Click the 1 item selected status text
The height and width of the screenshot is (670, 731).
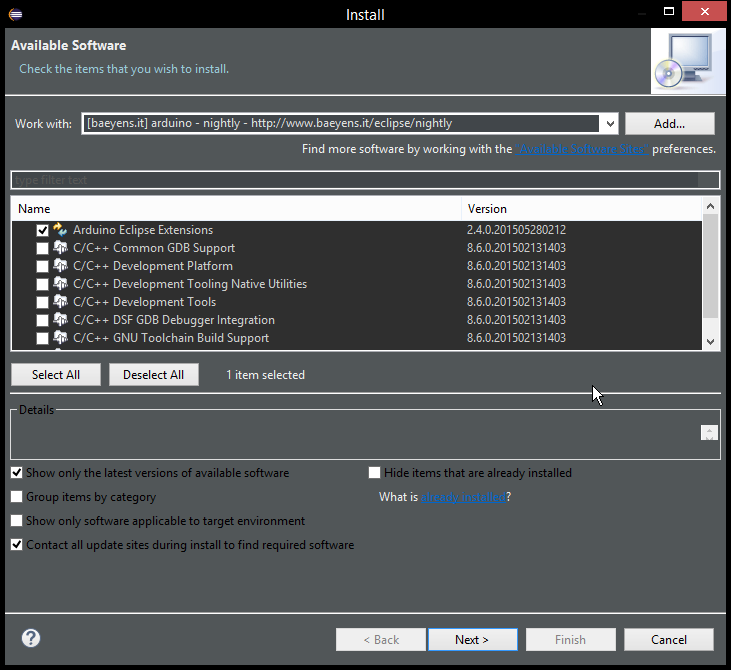tap(265, 375)
